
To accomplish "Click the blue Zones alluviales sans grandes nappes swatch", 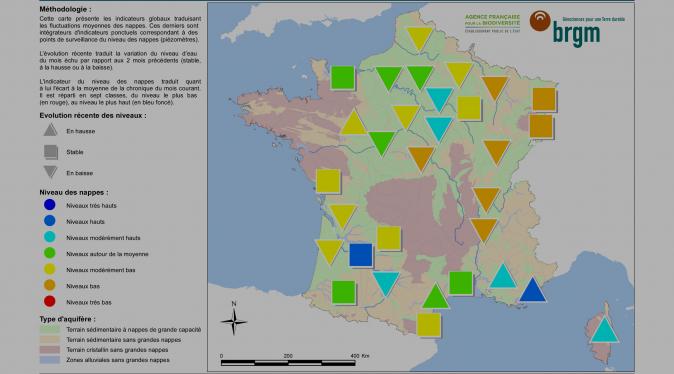I will [50, 360].
